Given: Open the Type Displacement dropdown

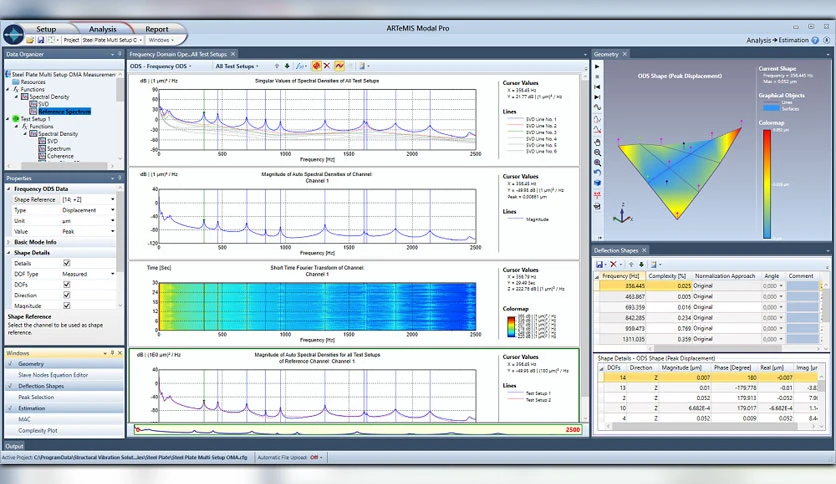Looking at the screenshot, I should [112, 210].
